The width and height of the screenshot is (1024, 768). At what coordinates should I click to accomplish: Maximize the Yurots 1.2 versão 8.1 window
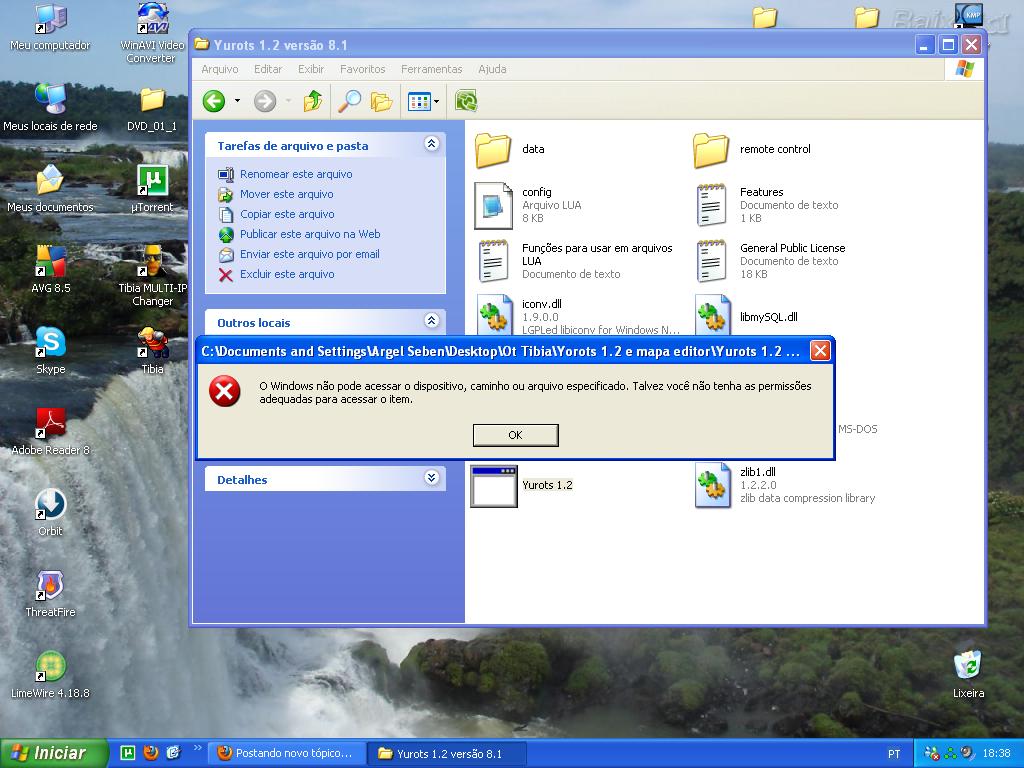[x=948, y=45]
